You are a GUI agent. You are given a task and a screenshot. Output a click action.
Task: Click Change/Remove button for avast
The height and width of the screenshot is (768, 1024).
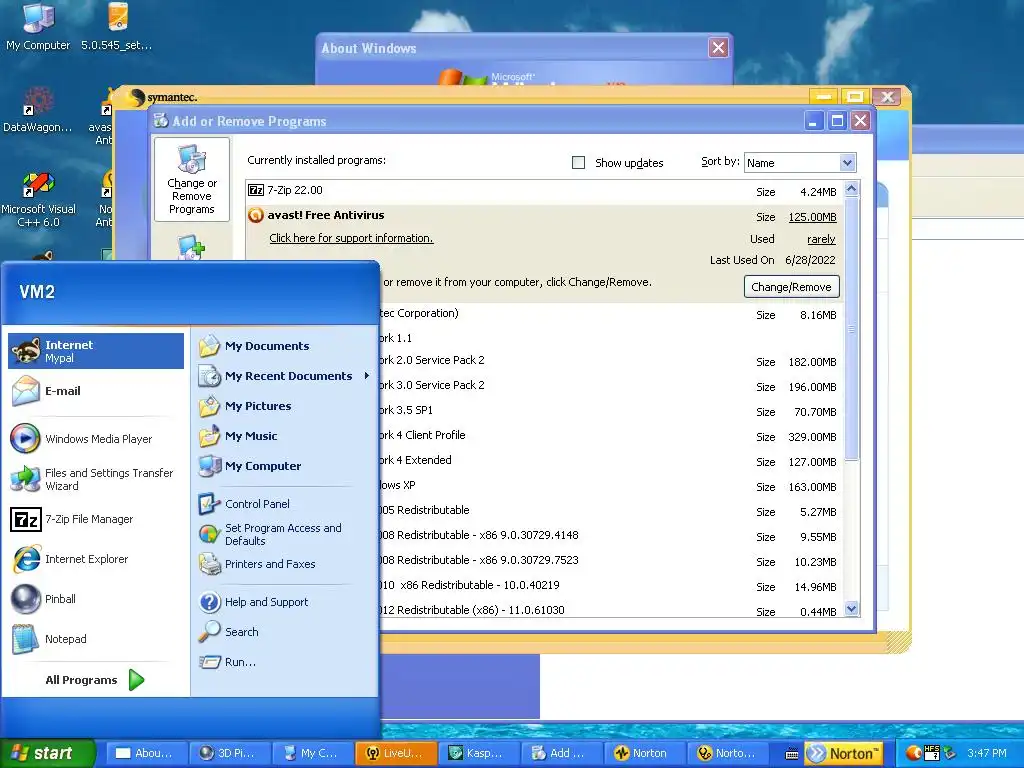coord(792,287)
